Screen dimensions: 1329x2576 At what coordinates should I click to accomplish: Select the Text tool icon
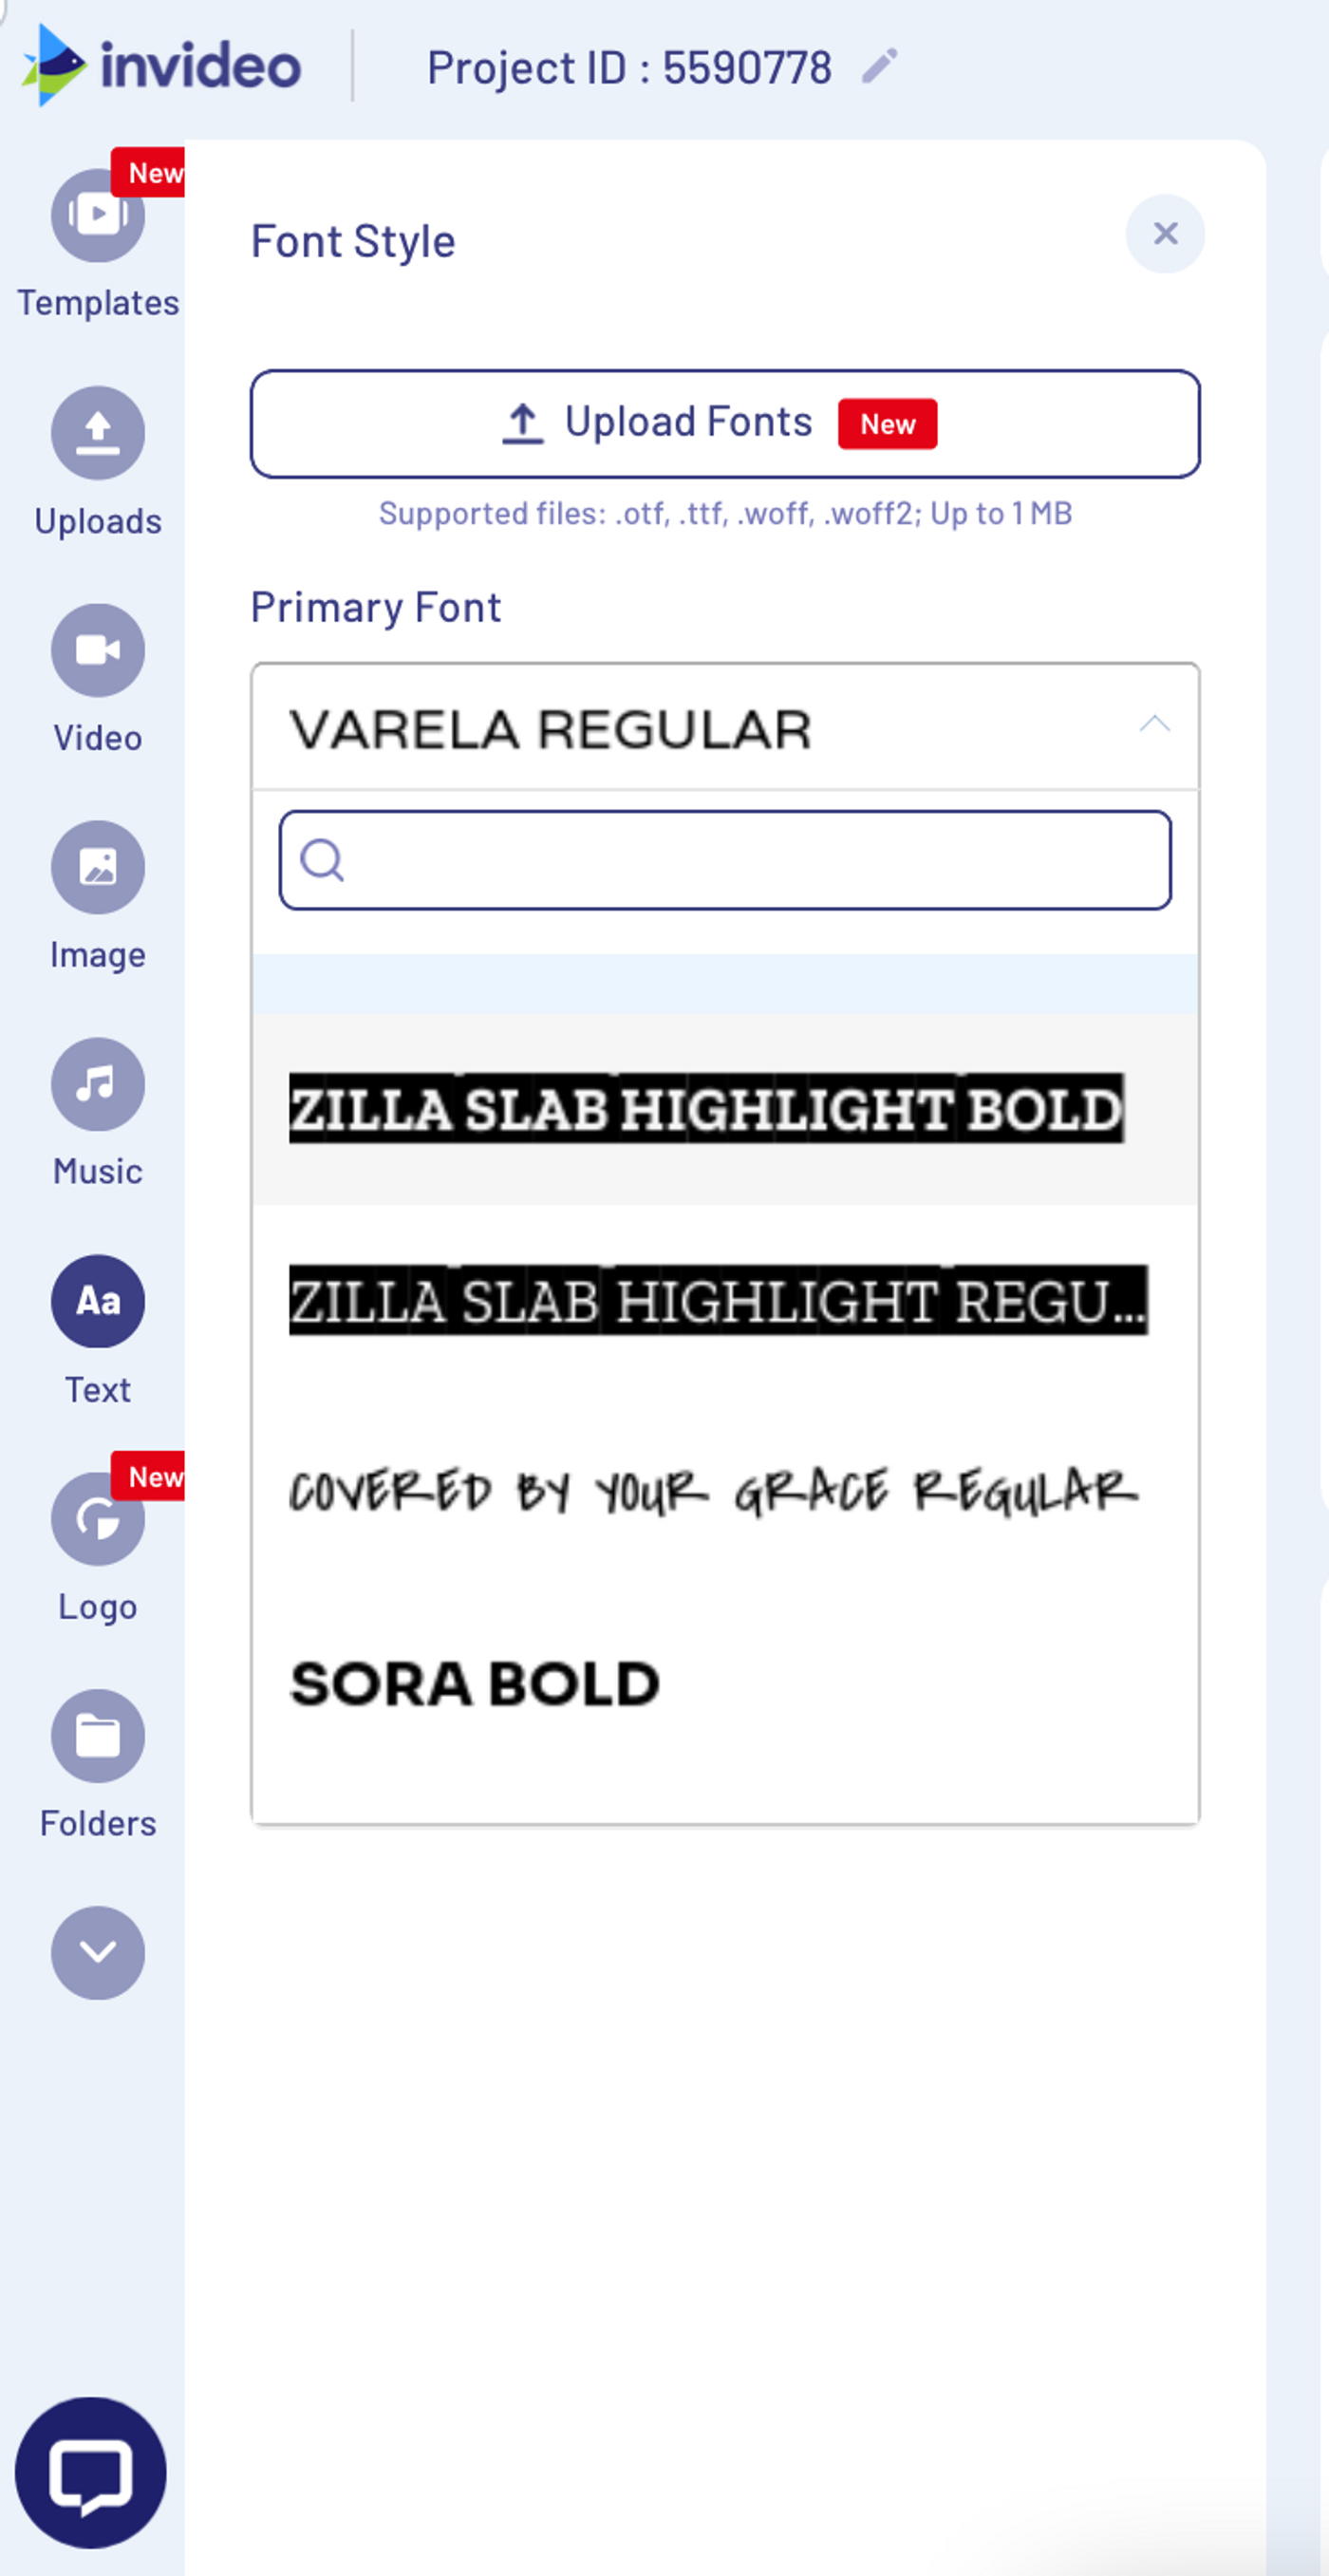coord(97,1300)
